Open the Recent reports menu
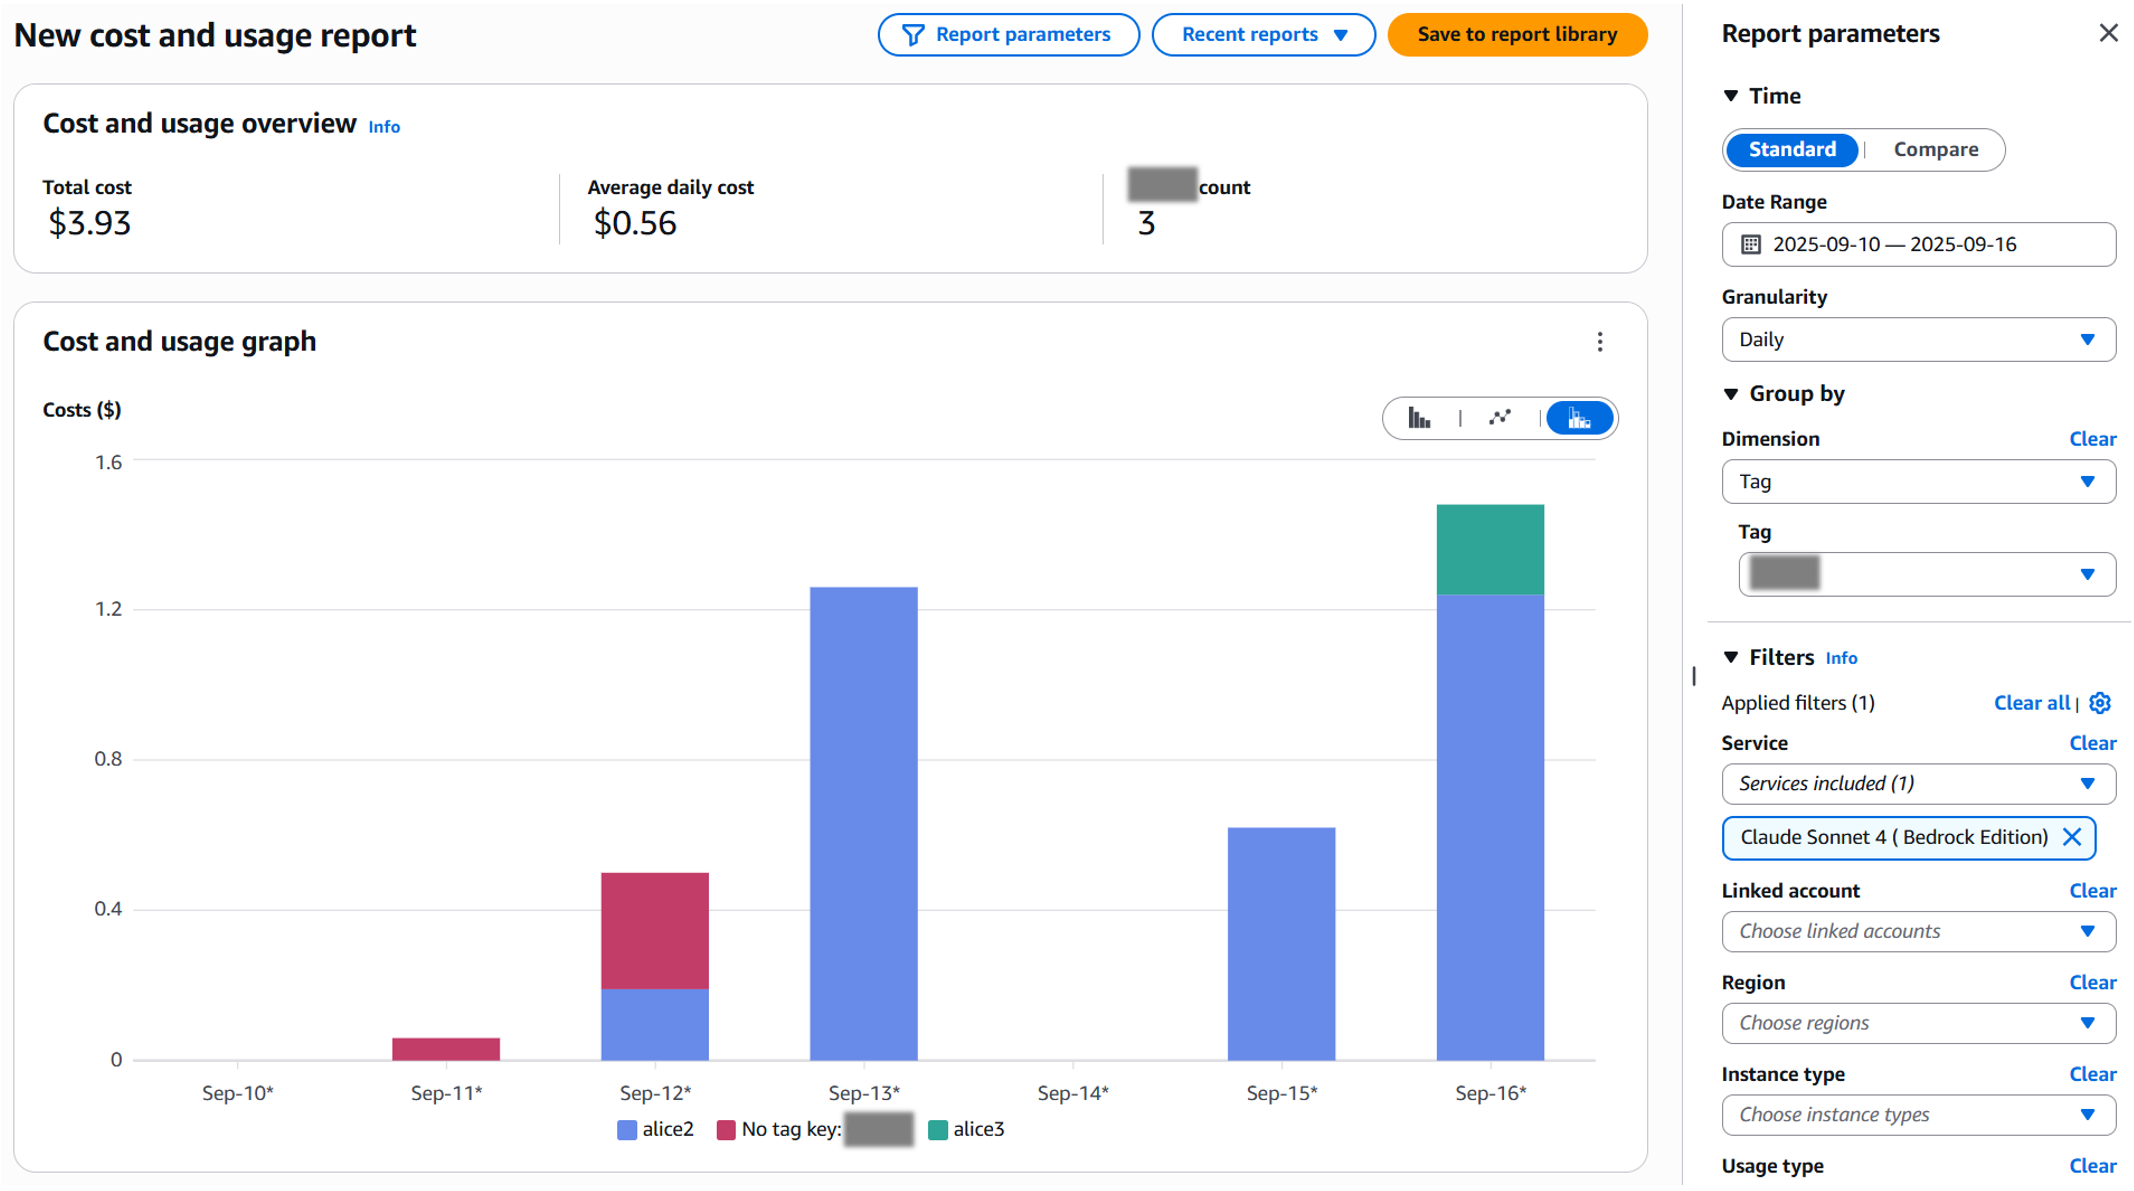The width and height of the screenshot is (2134, 1191). tap(1263, 35)
